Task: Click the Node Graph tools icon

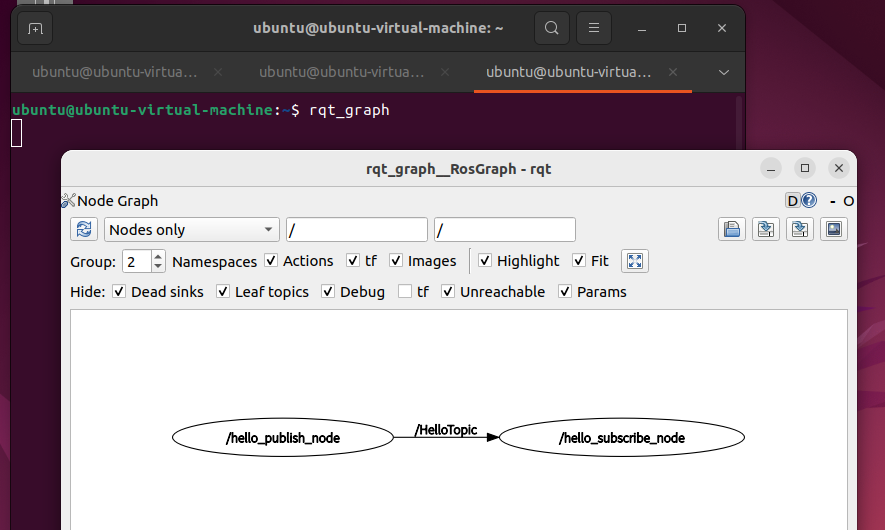Action: (x=68, y=200)
